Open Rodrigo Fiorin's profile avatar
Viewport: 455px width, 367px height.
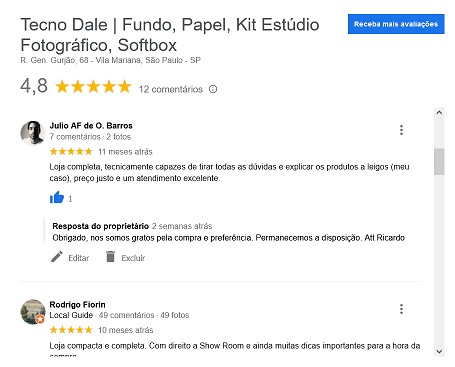click(33, 312)
